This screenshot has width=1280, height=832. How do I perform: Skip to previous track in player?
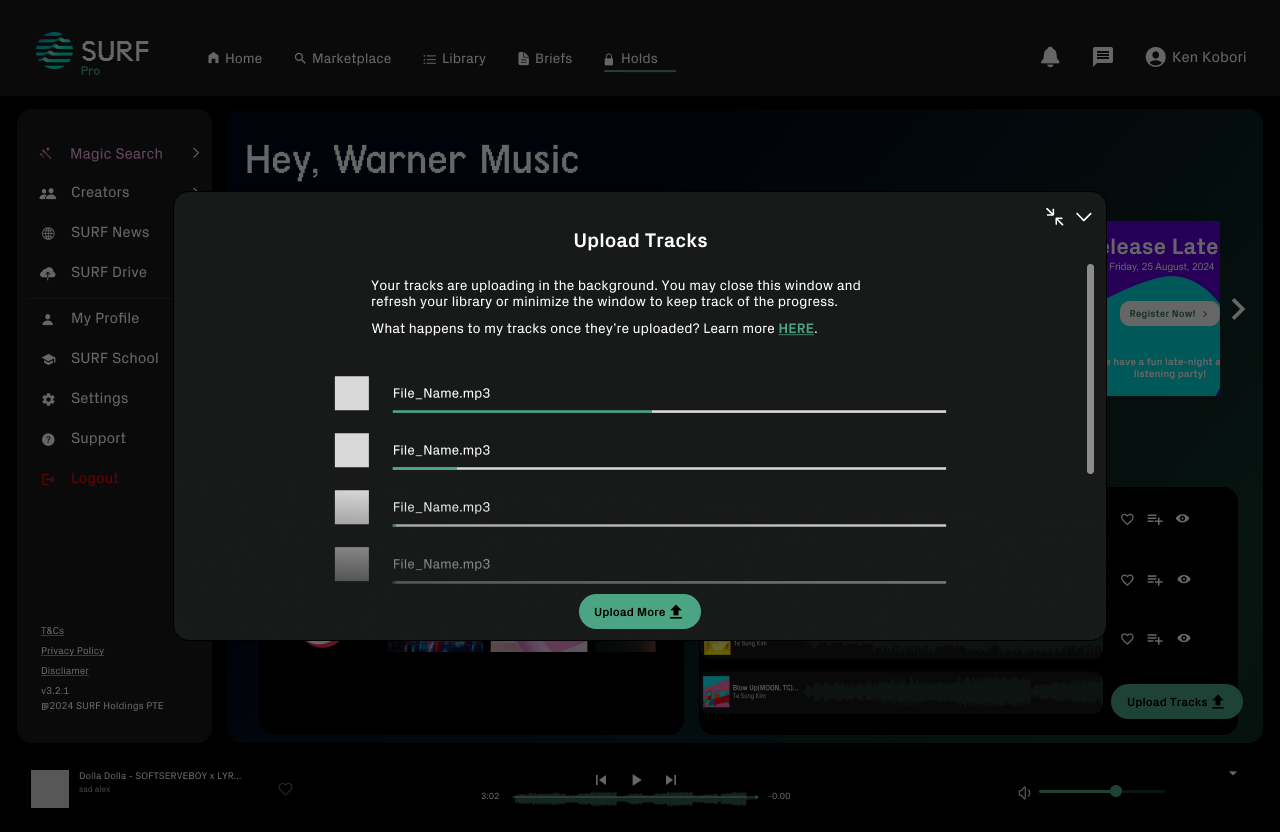pyautogui.click(x=601, y=780)
